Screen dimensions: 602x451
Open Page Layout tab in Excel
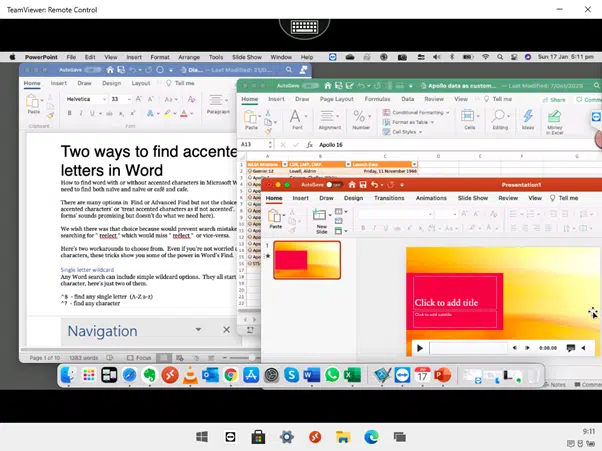[336, 99]
